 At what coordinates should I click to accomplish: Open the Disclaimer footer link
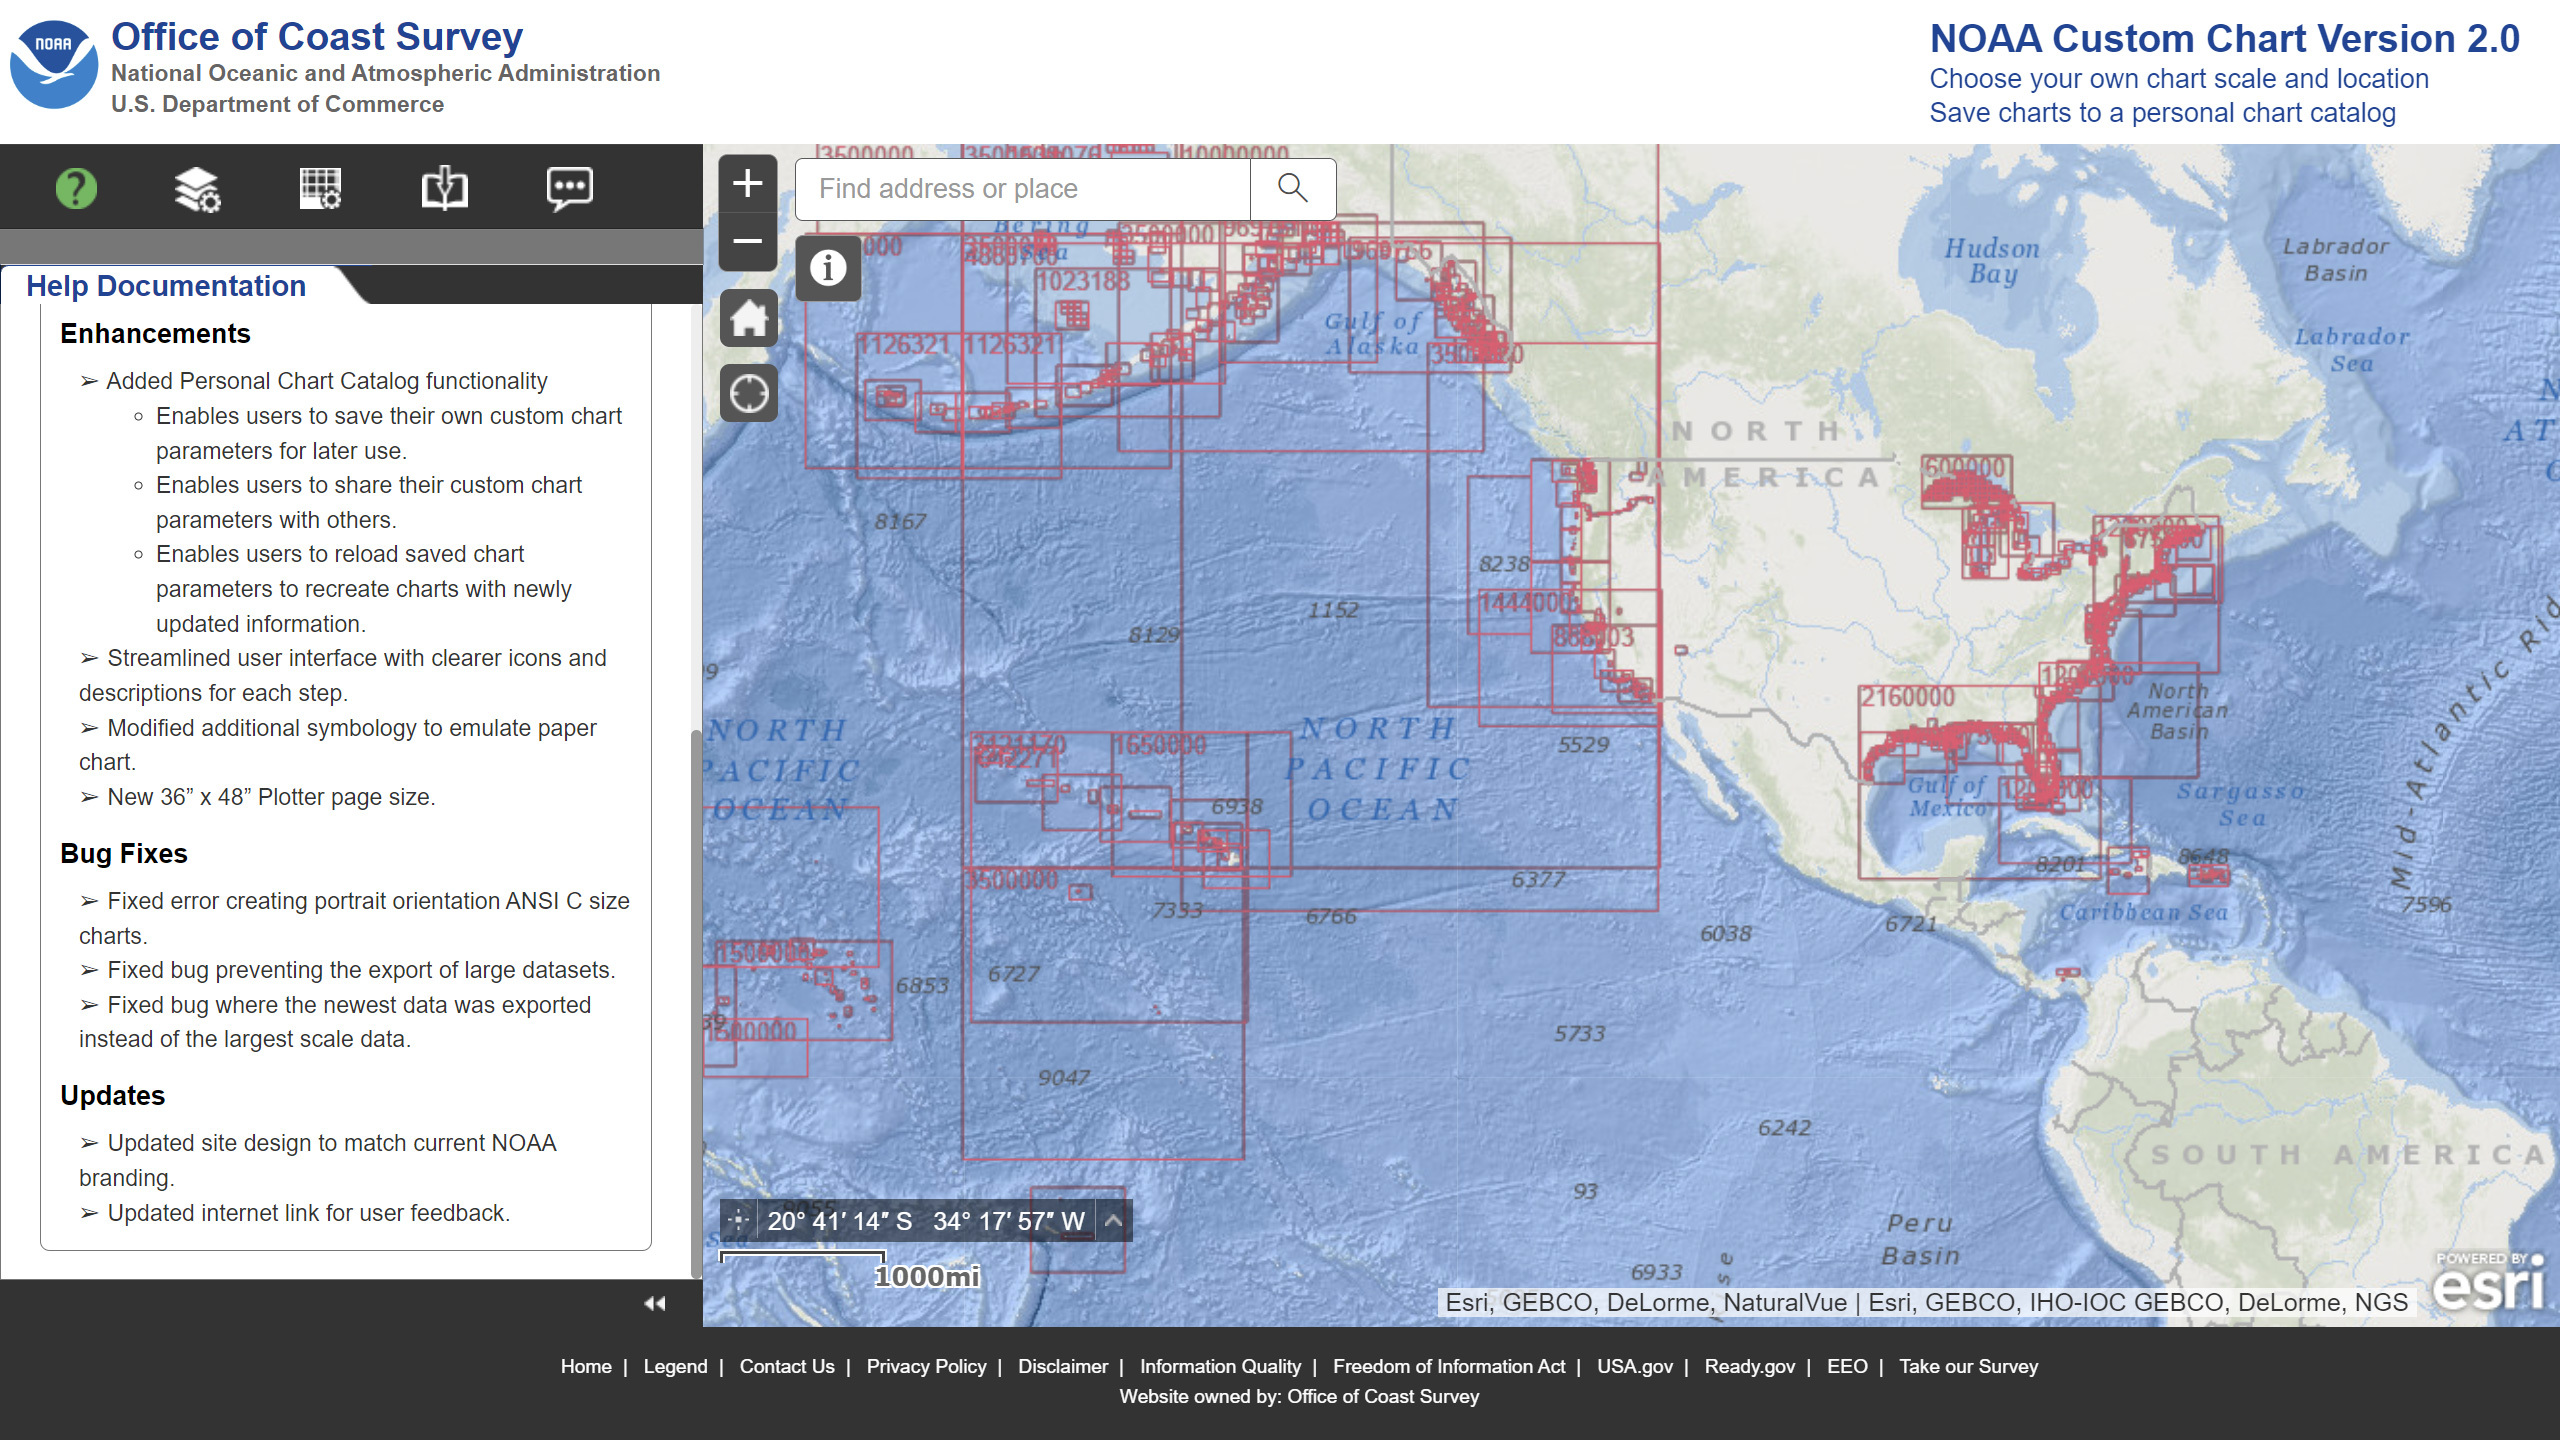(1063, 1366)
